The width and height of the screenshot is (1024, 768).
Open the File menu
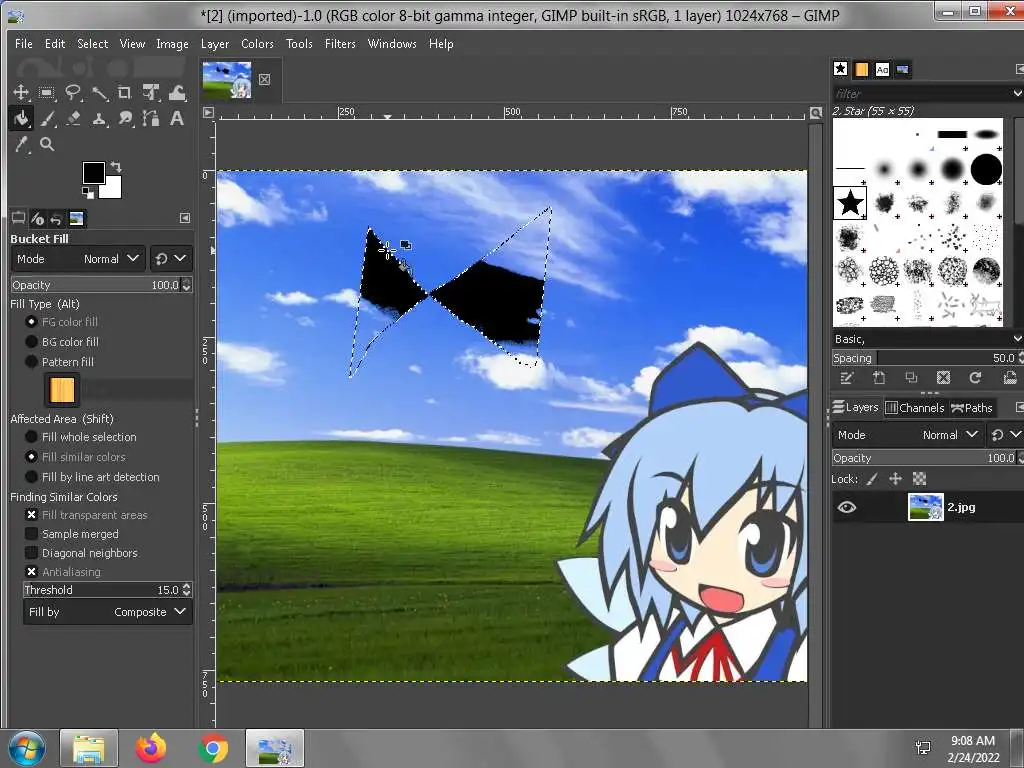(24, 44)
